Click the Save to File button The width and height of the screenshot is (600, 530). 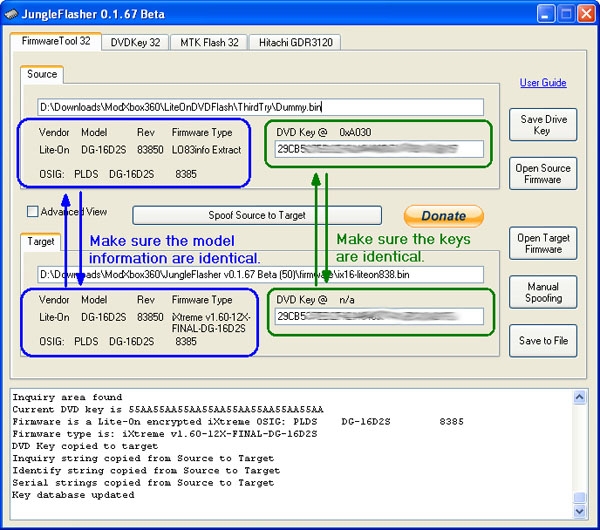543,341
